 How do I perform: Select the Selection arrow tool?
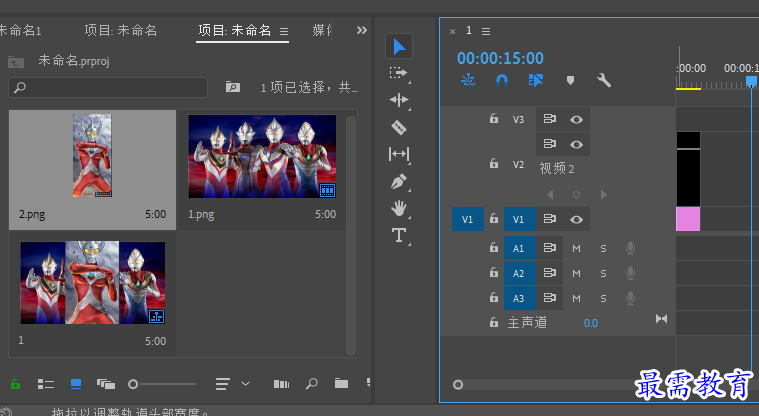tap(399, 47)
